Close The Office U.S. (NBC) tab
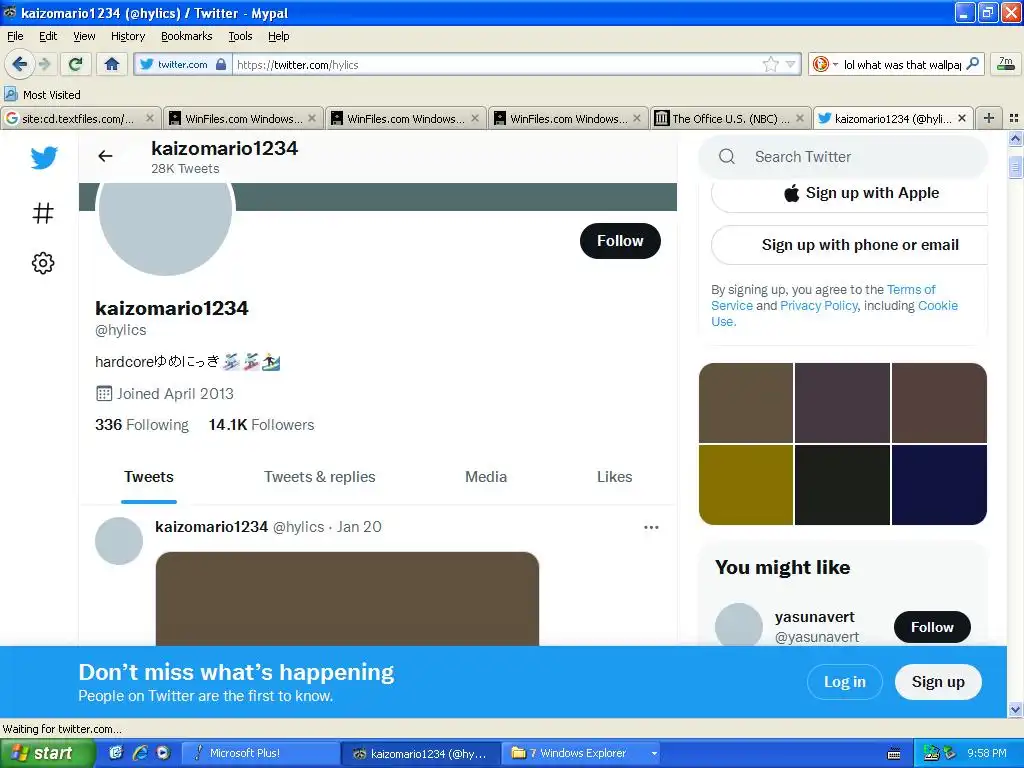 (800, 118)
